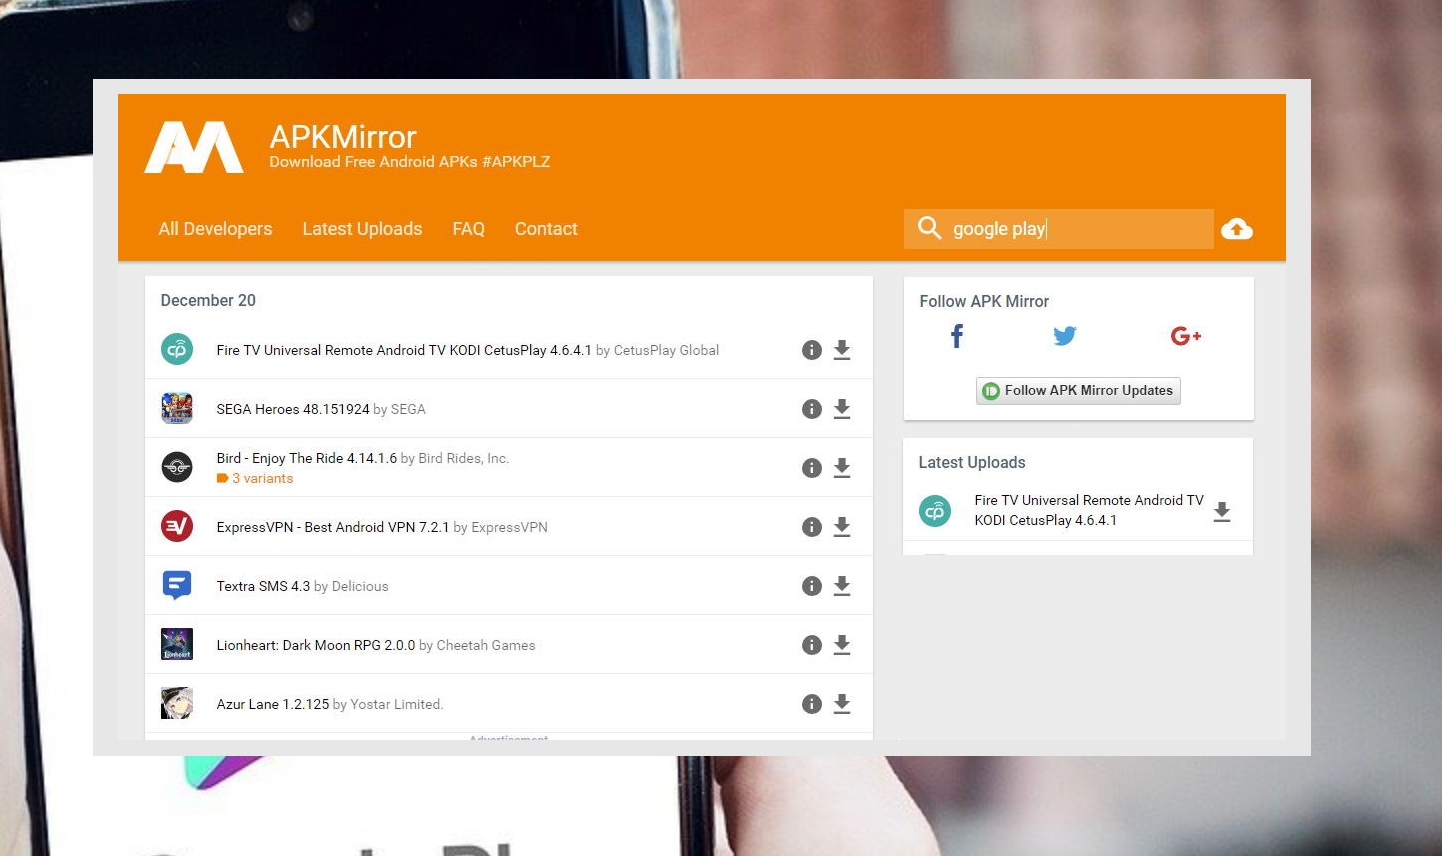
Task: Download Lionheart: Dark Moon RPG 2.0.0
Action: tap(842, 645)
